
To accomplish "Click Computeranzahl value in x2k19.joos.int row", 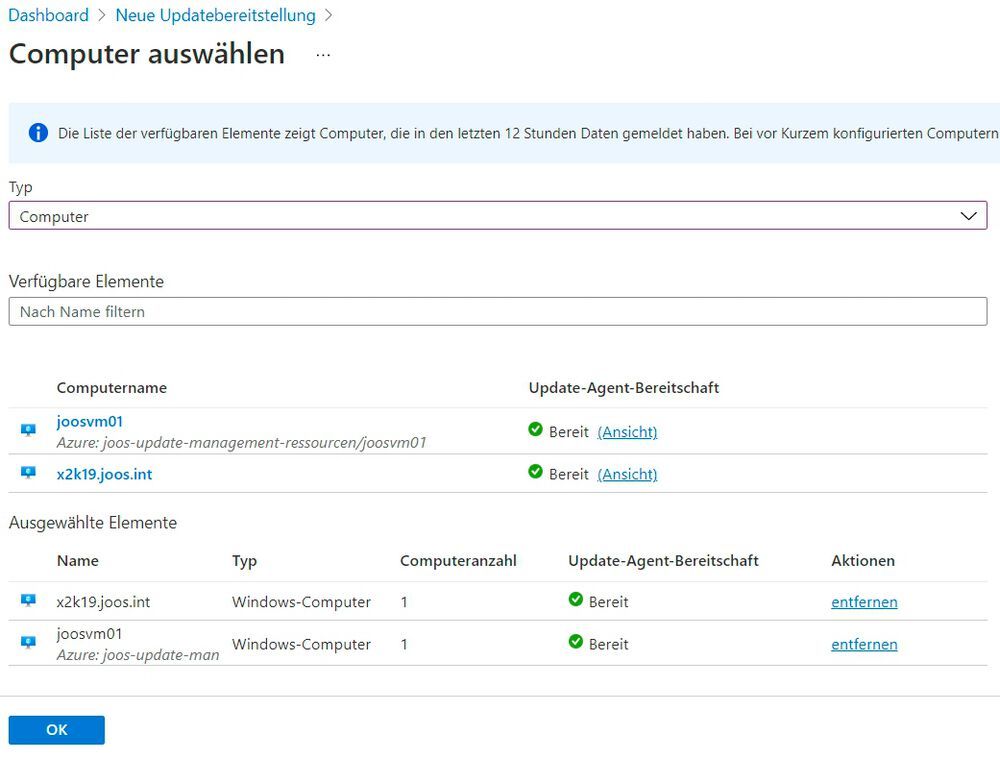I will 404,601.
